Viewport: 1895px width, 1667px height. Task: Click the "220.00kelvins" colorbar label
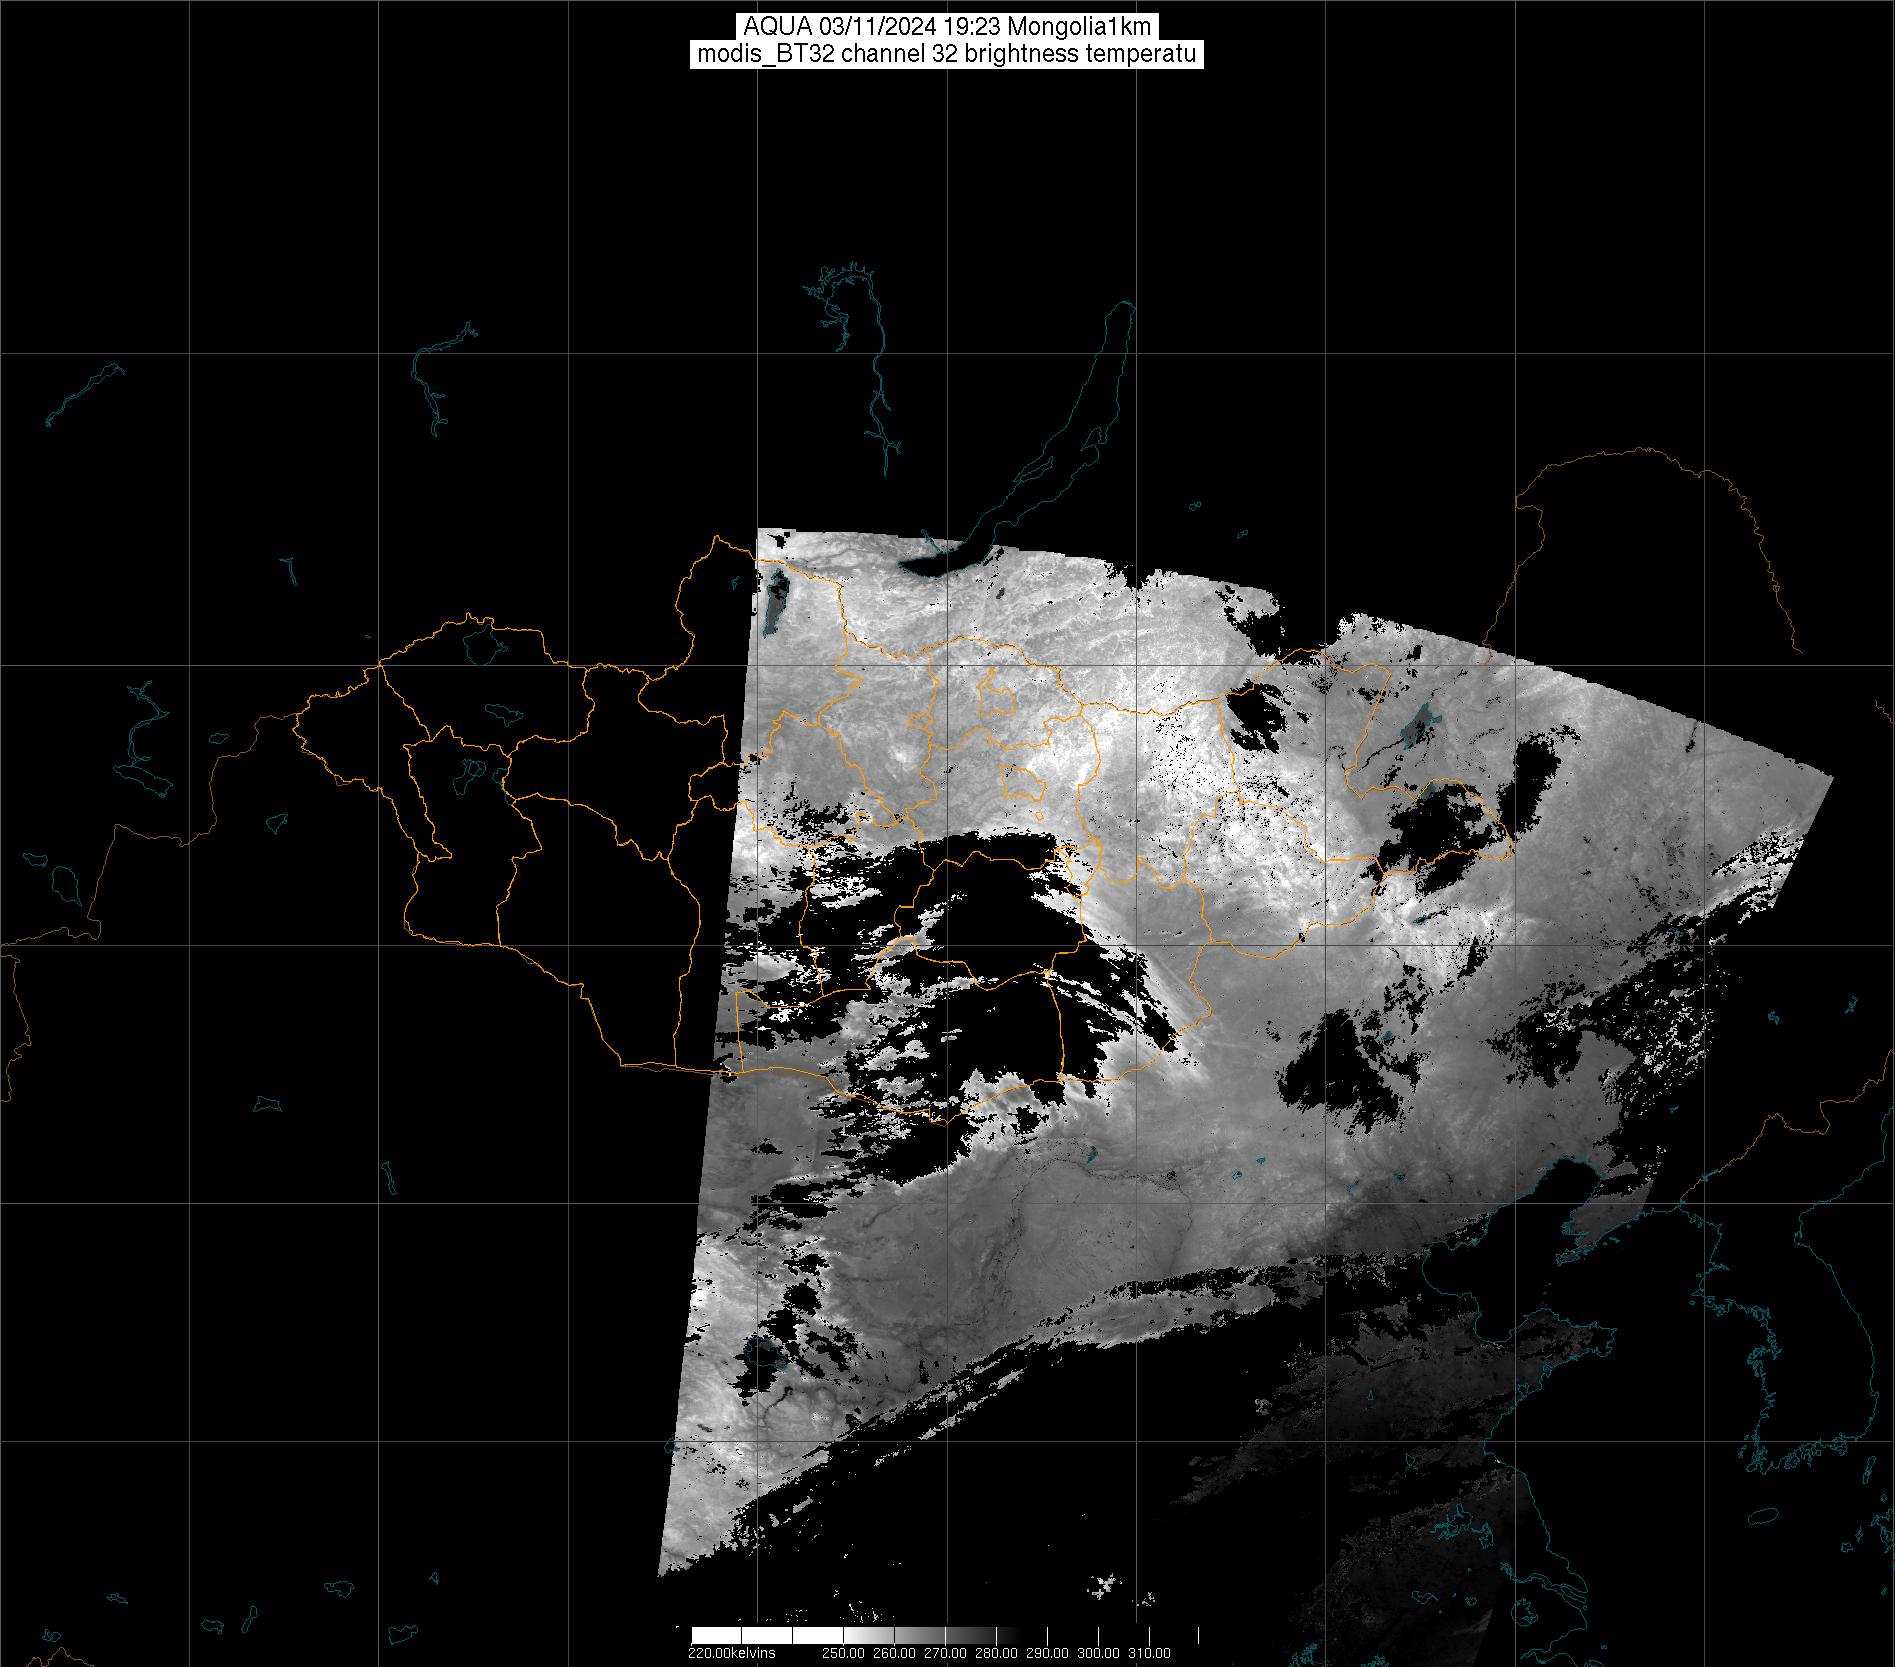pyautogui.click(x=732, y=1653)
